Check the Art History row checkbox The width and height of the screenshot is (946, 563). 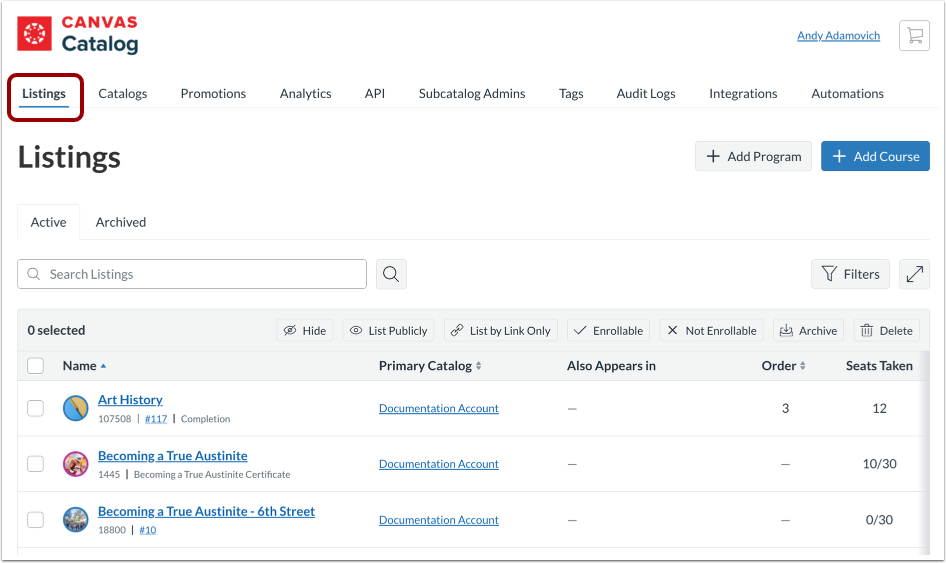click(x=36, y=408)
